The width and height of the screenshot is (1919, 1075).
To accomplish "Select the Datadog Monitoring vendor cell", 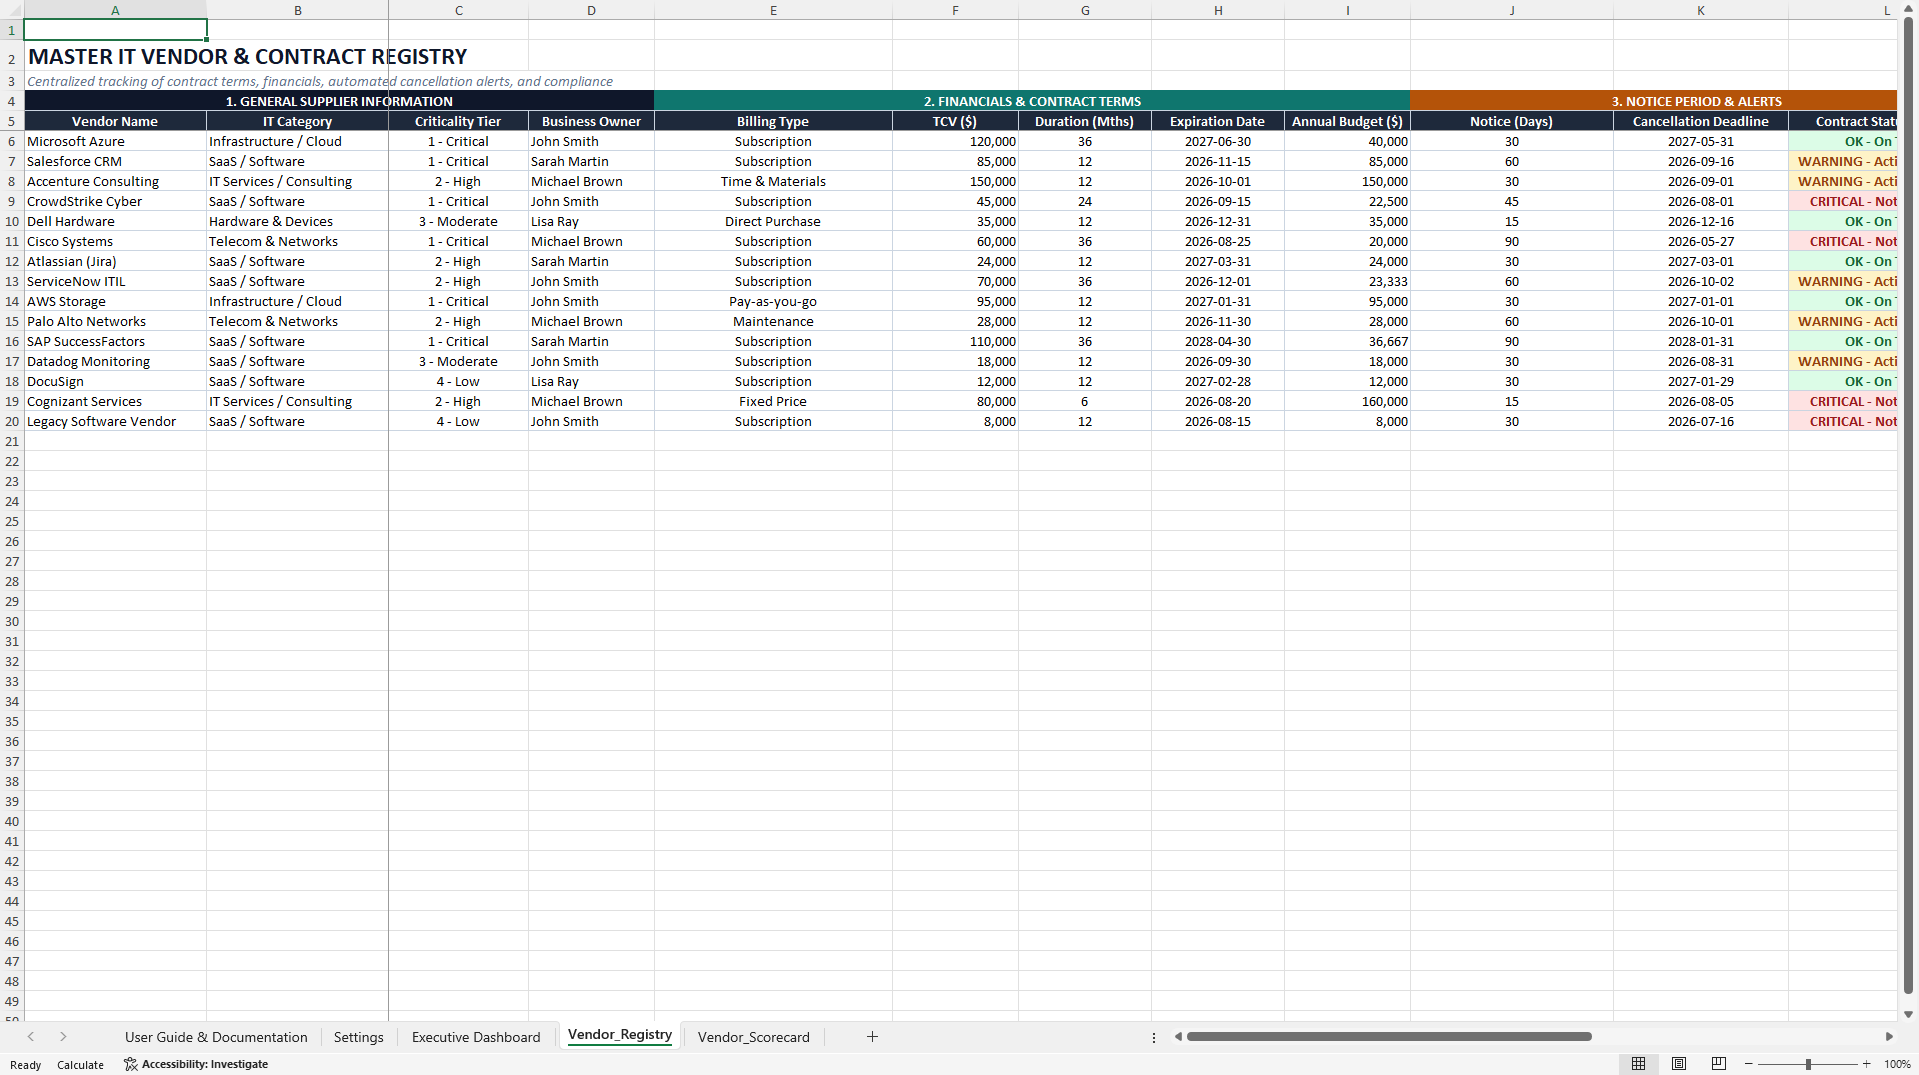I will pos(115,361).
